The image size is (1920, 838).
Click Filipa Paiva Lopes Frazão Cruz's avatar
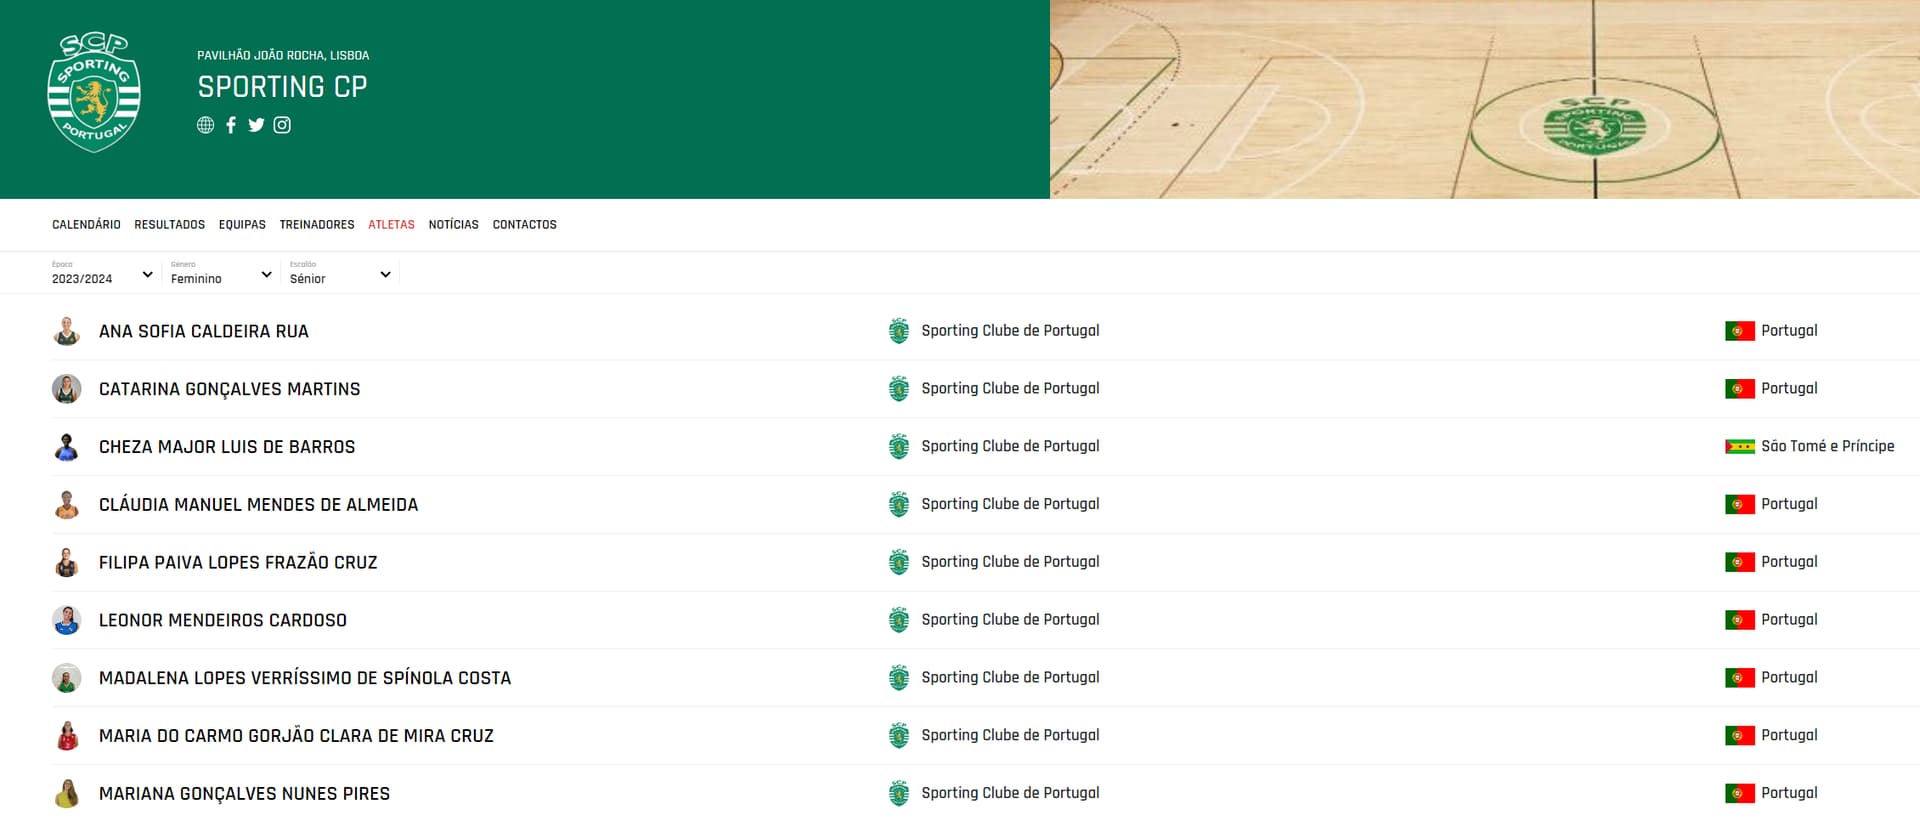[x=67, y=562]
